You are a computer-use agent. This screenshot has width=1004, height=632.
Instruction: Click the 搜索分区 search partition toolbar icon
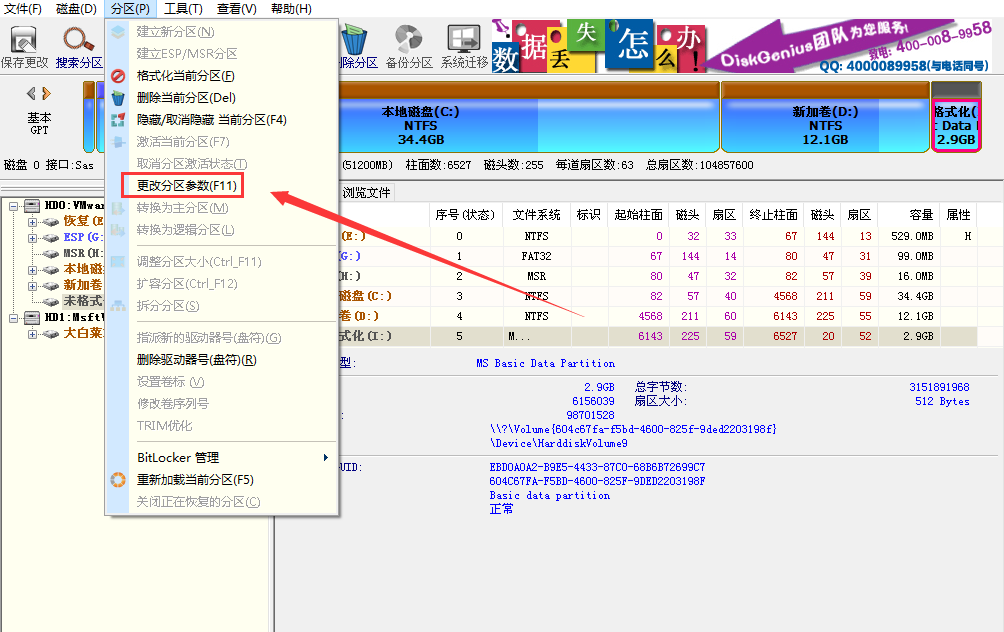78,40
